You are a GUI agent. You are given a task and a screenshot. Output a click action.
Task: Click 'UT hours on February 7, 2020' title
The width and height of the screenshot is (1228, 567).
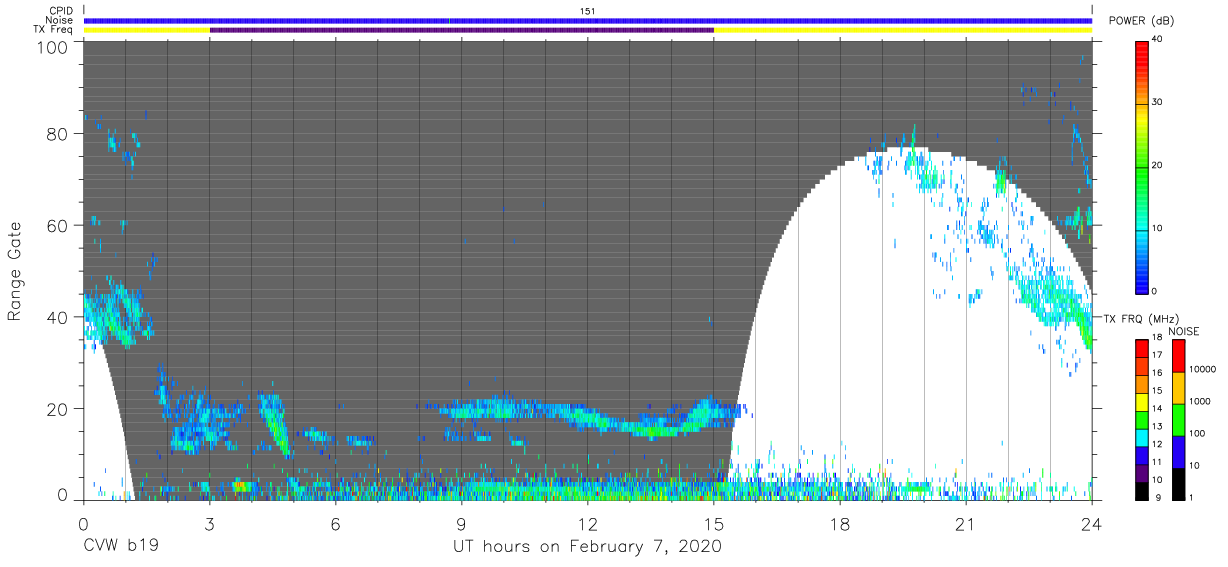click(x=587, y=548)
